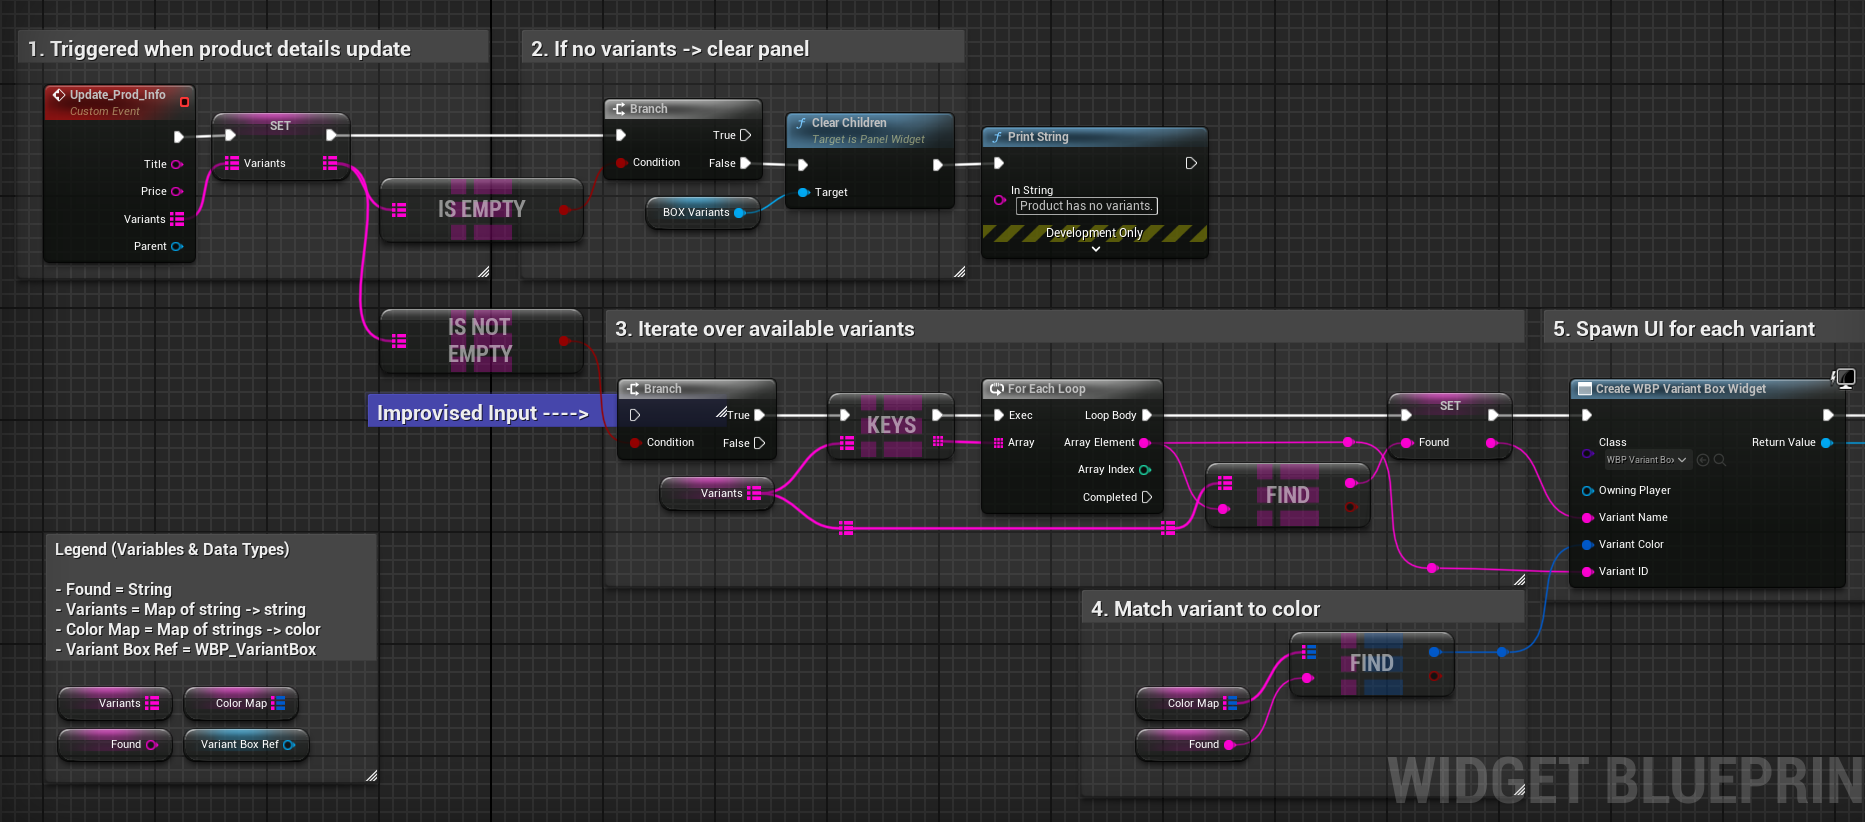Screen dimensions: 1865x822
Task: Select the '3. Iterate over available variants' comment header
Action: 764,329
